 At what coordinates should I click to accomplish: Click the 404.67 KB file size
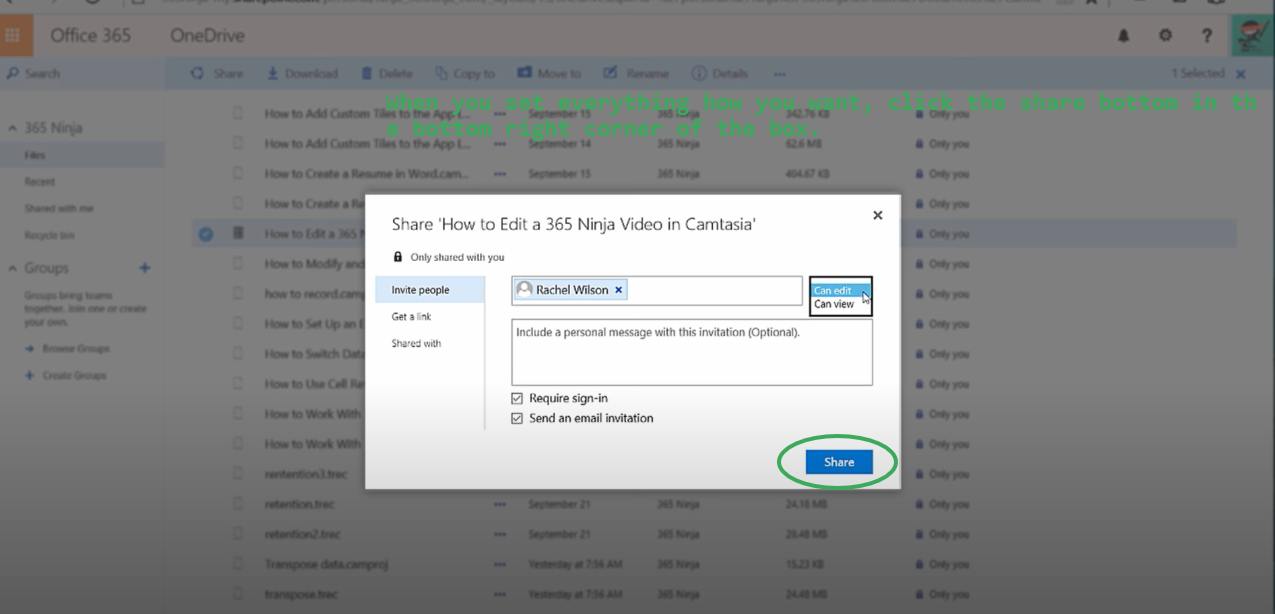click(x=808, y=174)
